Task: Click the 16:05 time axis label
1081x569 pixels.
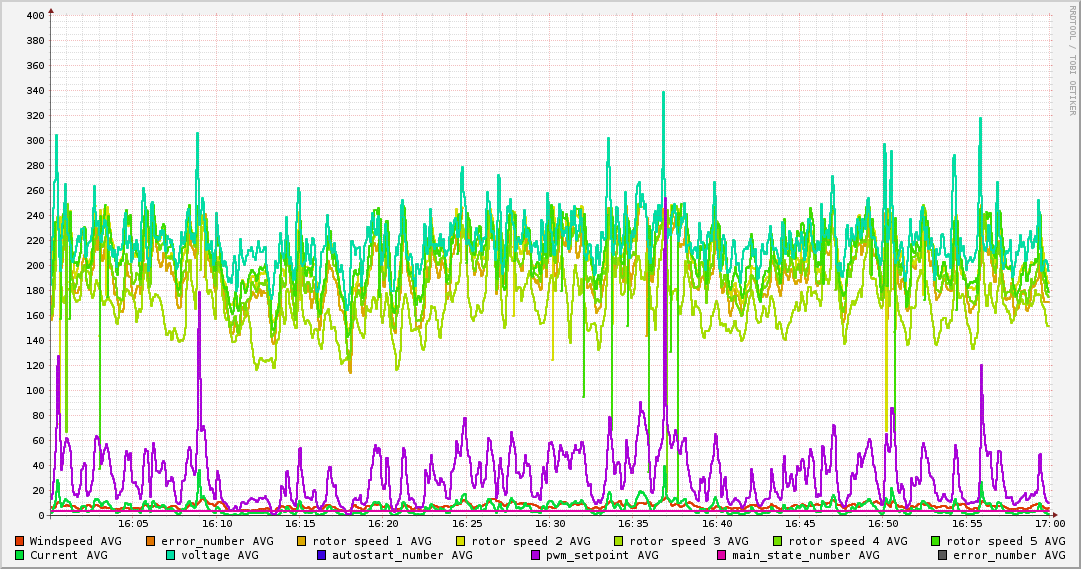Action: [134, 524]
